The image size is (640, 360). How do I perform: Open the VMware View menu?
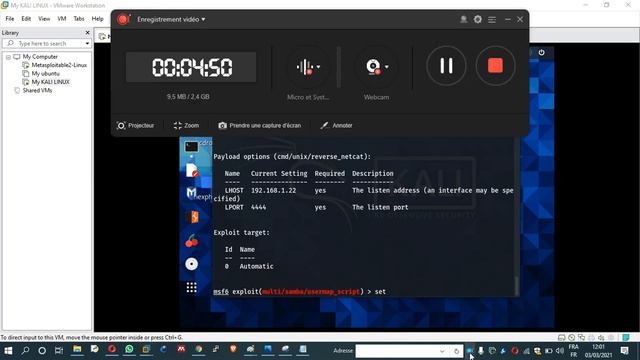[44, 19]
